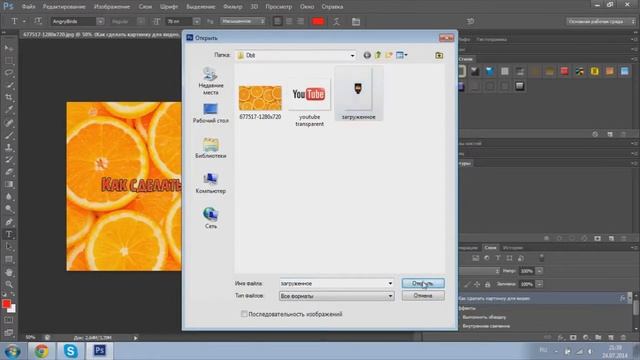640x360 pixels.
Task: Go back to last folder in Open dialog
Action: [x=367, y=55]
